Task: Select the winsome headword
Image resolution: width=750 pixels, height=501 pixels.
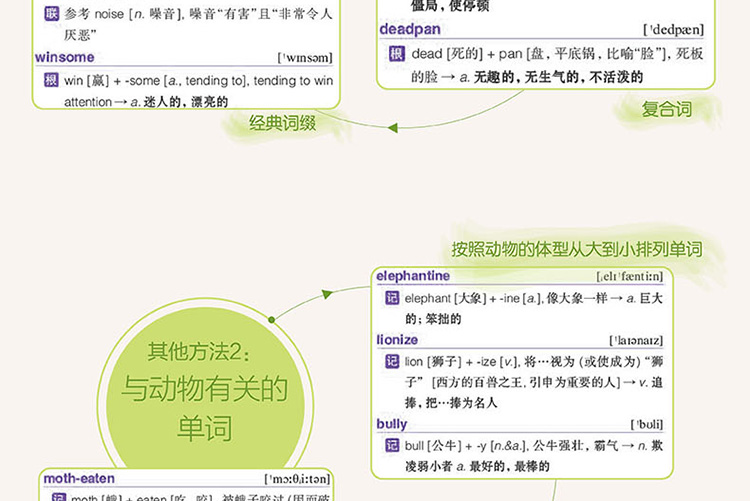Action: pyautogui.click(x=64, y=57)
